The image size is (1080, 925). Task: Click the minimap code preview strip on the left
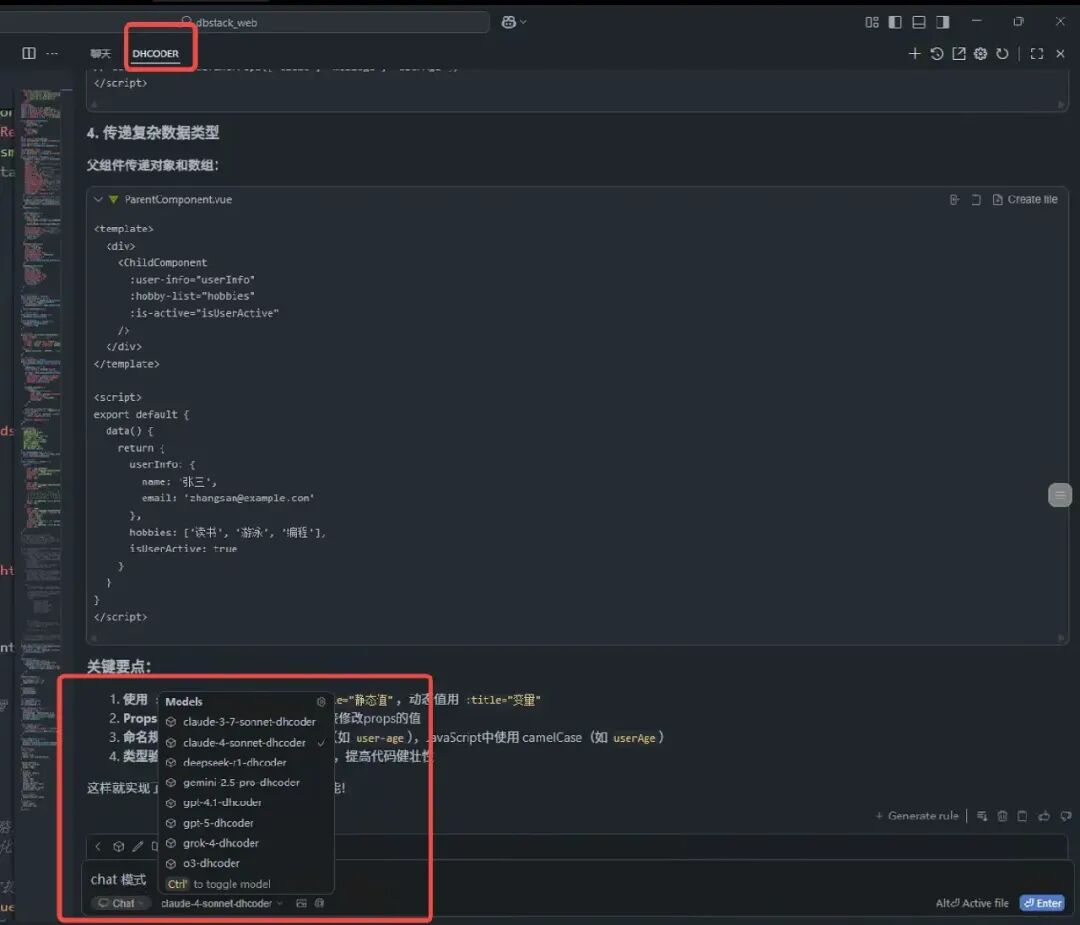41,451
